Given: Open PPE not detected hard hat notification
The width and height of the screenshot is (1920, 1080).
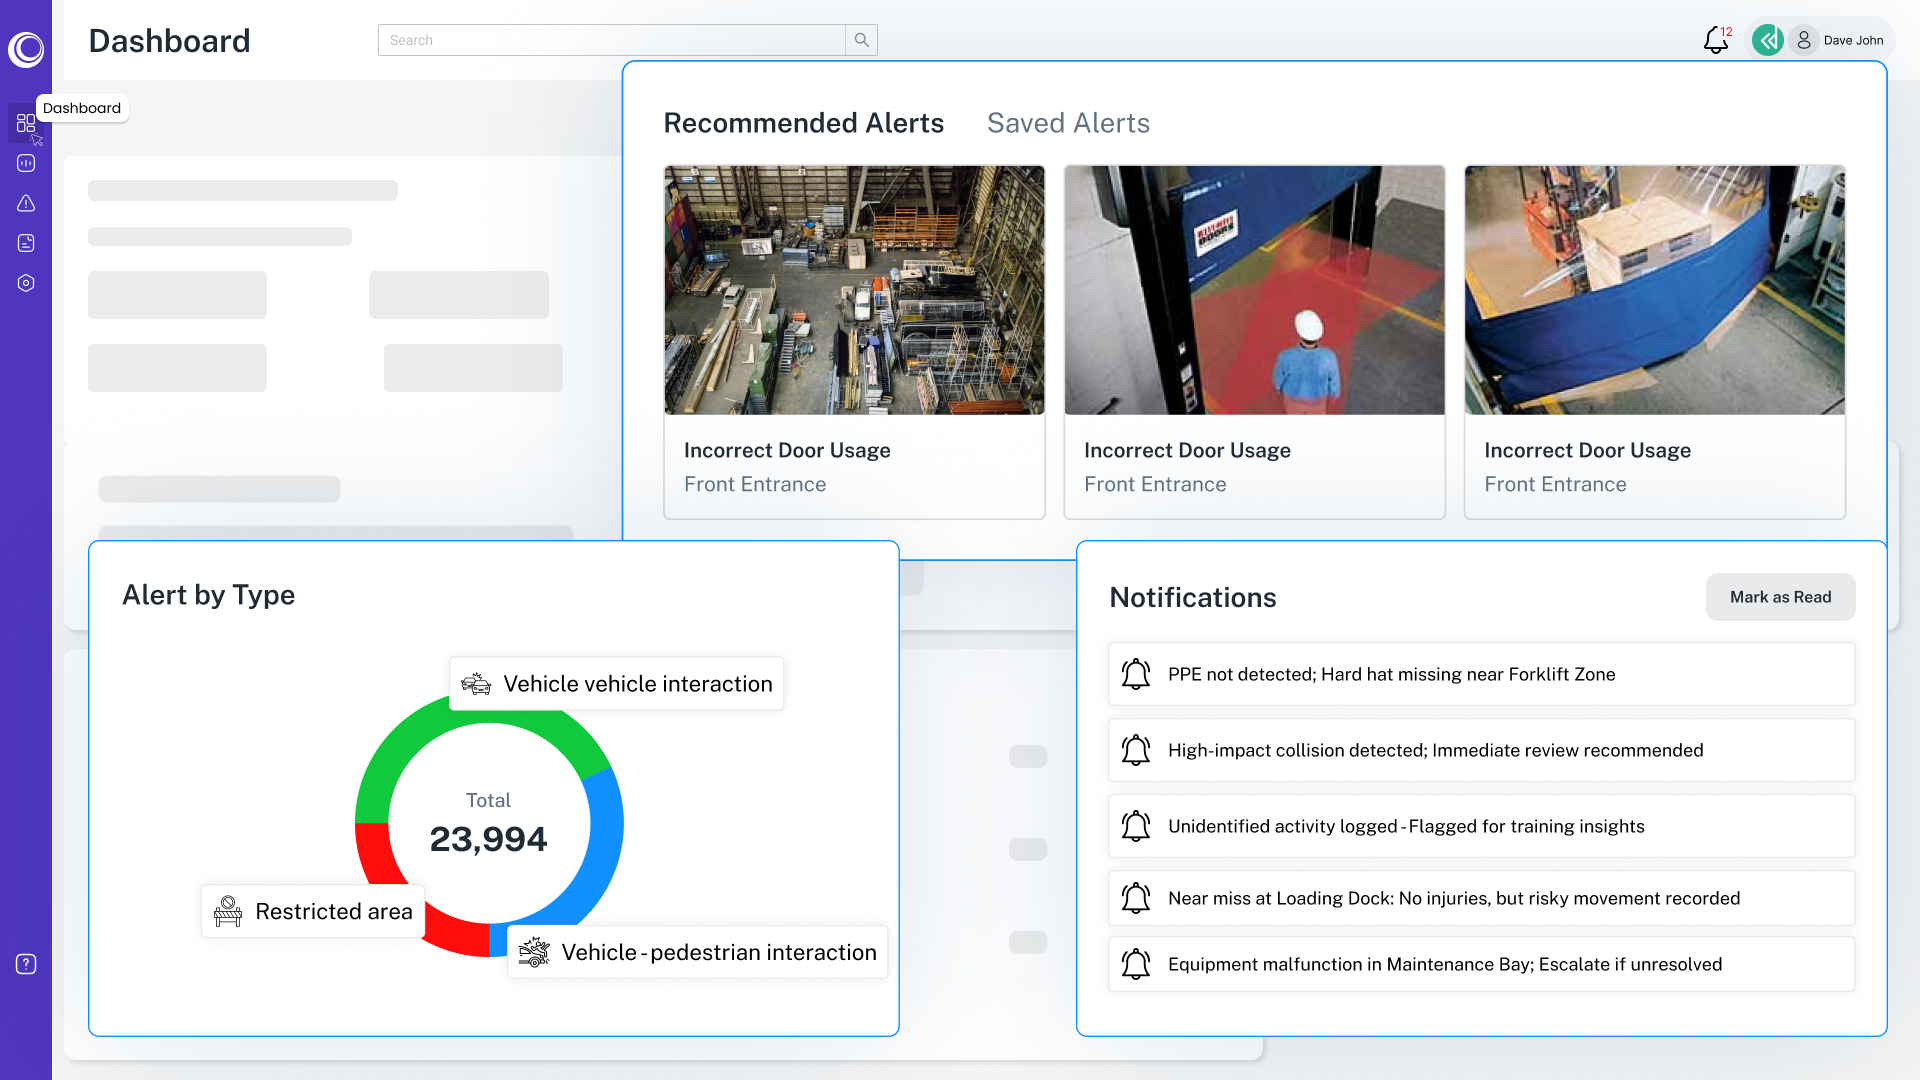Looking at the screenshot, I should coord(1481,674).
